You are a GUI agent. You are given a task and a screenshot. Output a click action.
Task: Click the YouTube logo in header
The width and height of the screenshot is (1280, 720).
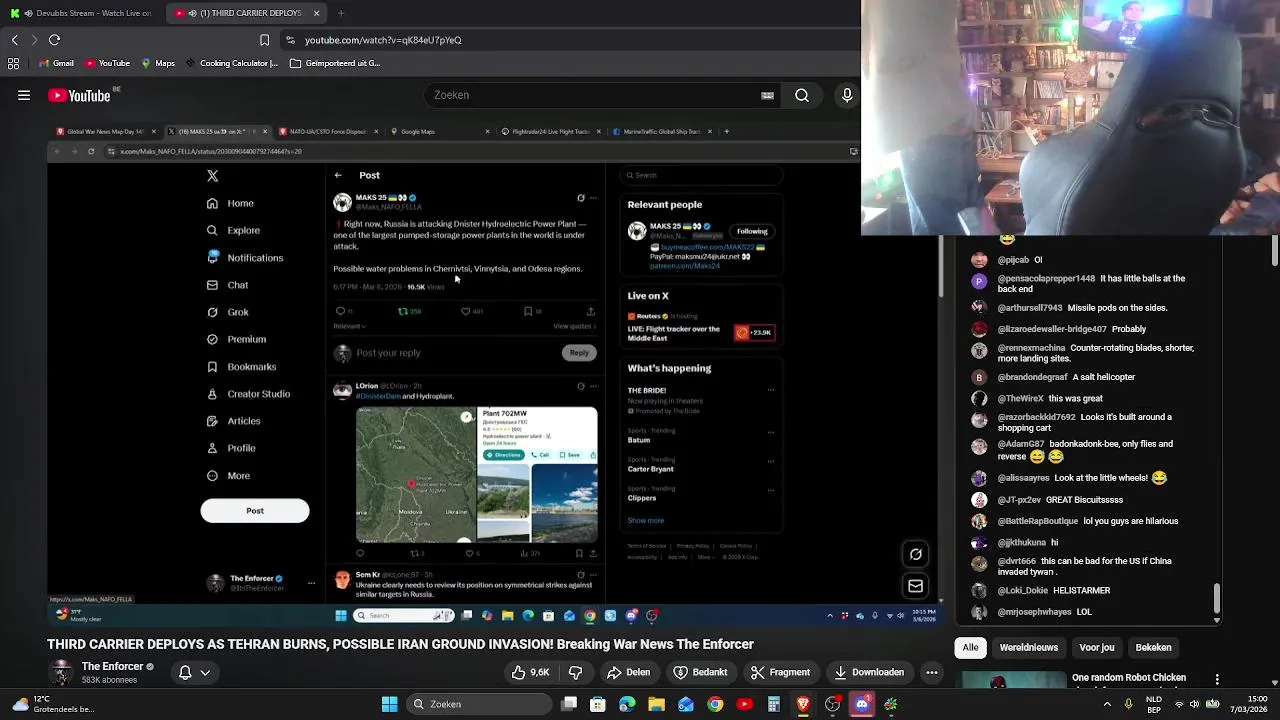(x=80, y=95)
